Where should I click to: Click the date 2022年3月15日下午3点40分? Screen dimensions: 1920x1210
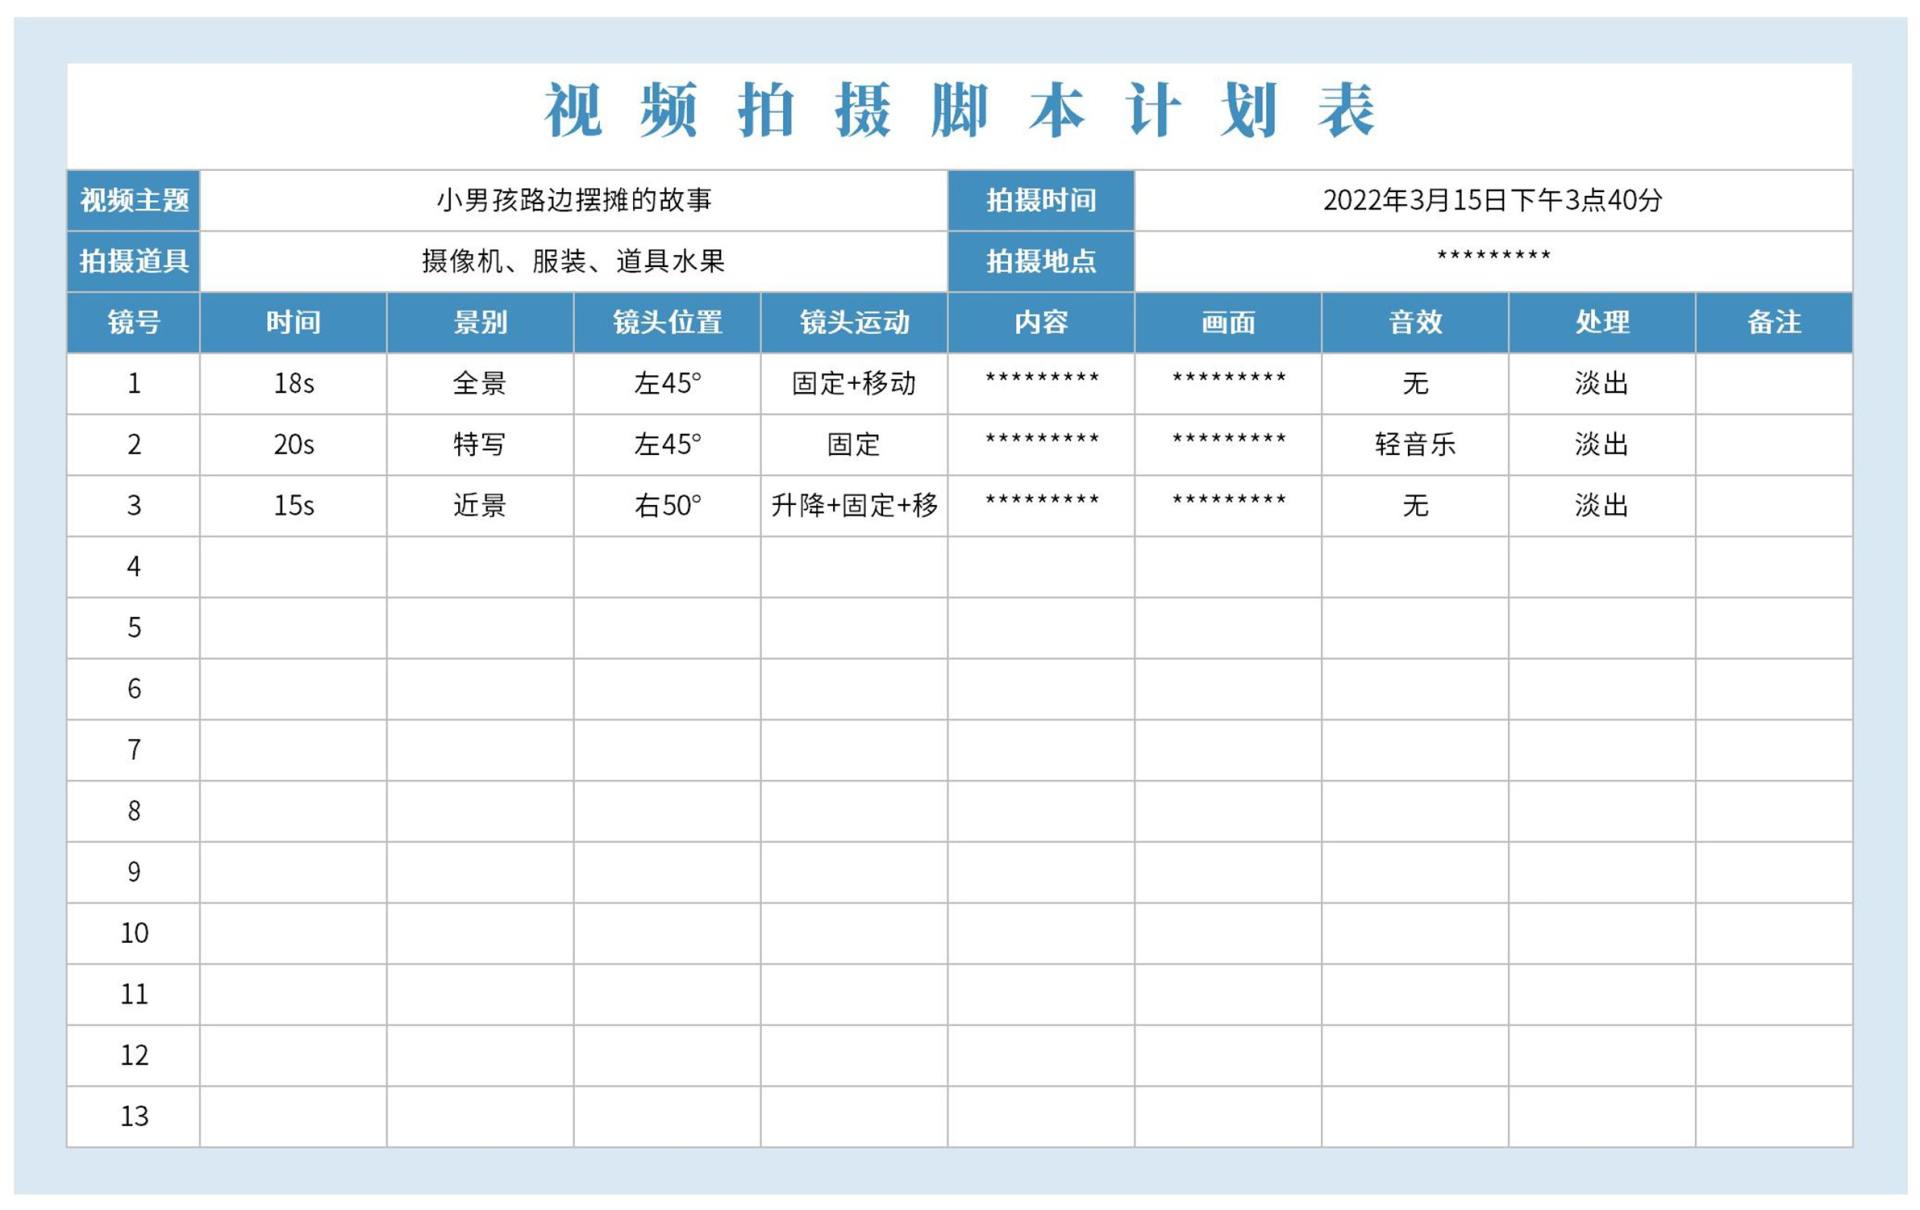pyautogui.click(x=1493, y=201)
